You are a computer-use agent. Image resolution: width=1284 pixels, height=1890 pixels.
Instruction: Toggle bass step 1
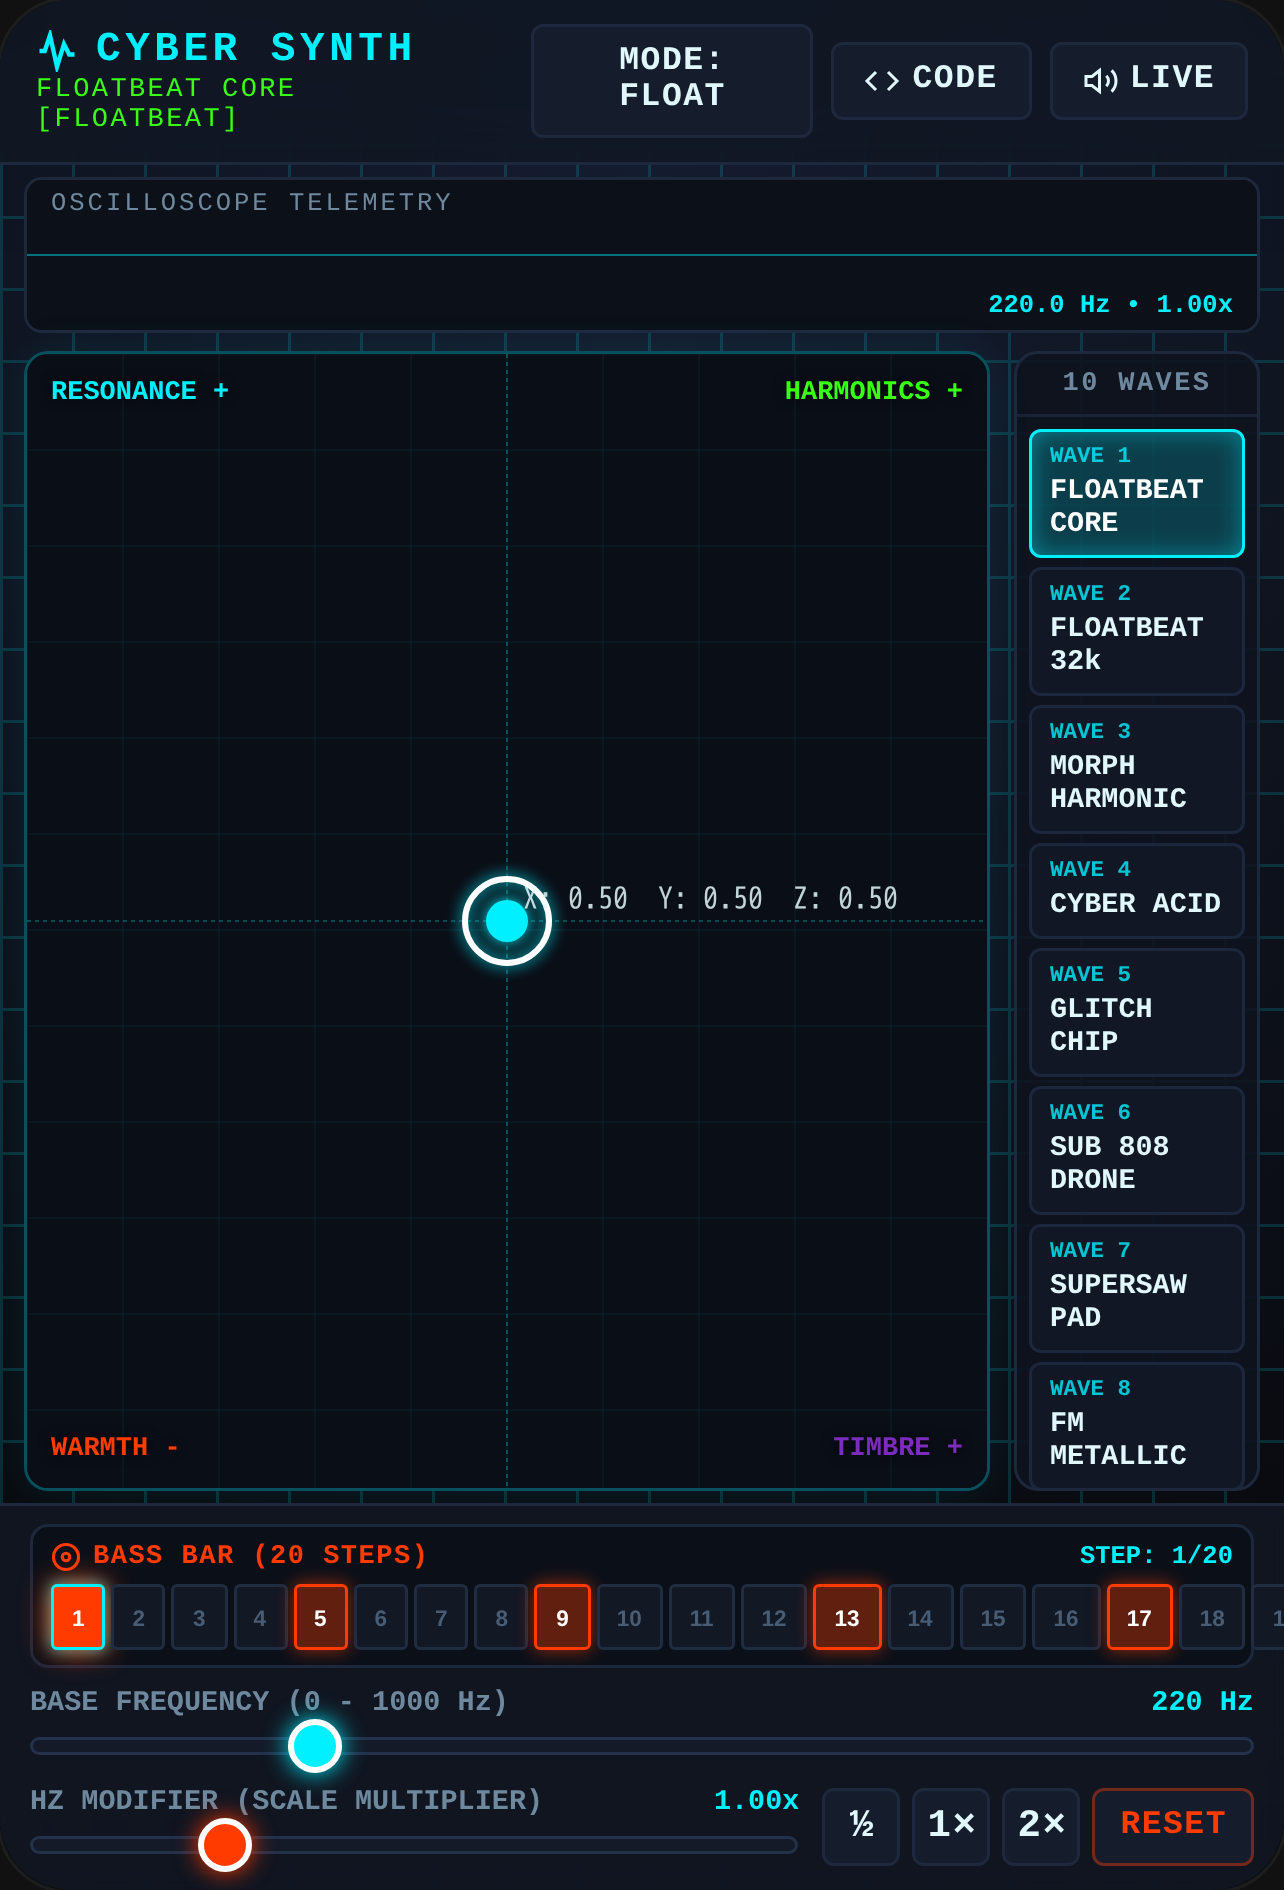(78, 1617)
